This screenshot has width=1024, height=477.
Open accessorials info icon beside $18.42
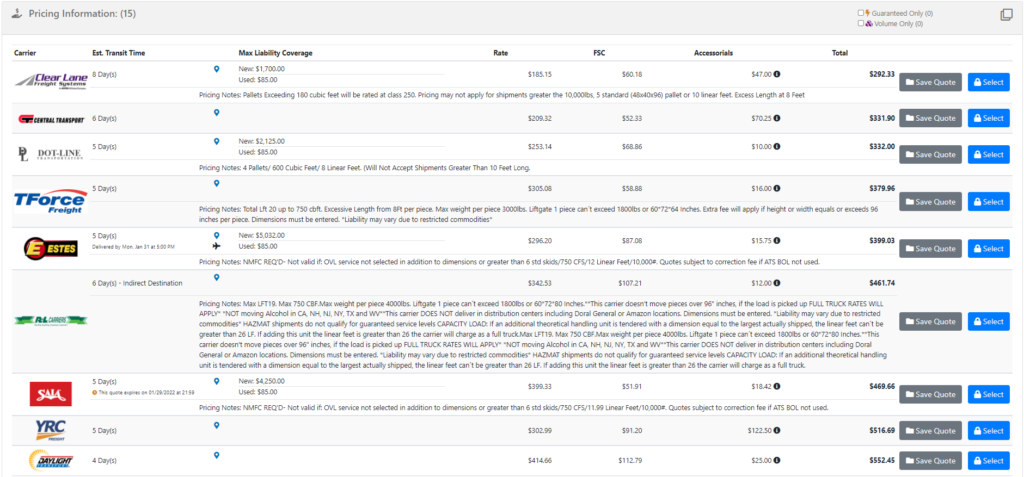pyautogui.click(x=777, y=387)
